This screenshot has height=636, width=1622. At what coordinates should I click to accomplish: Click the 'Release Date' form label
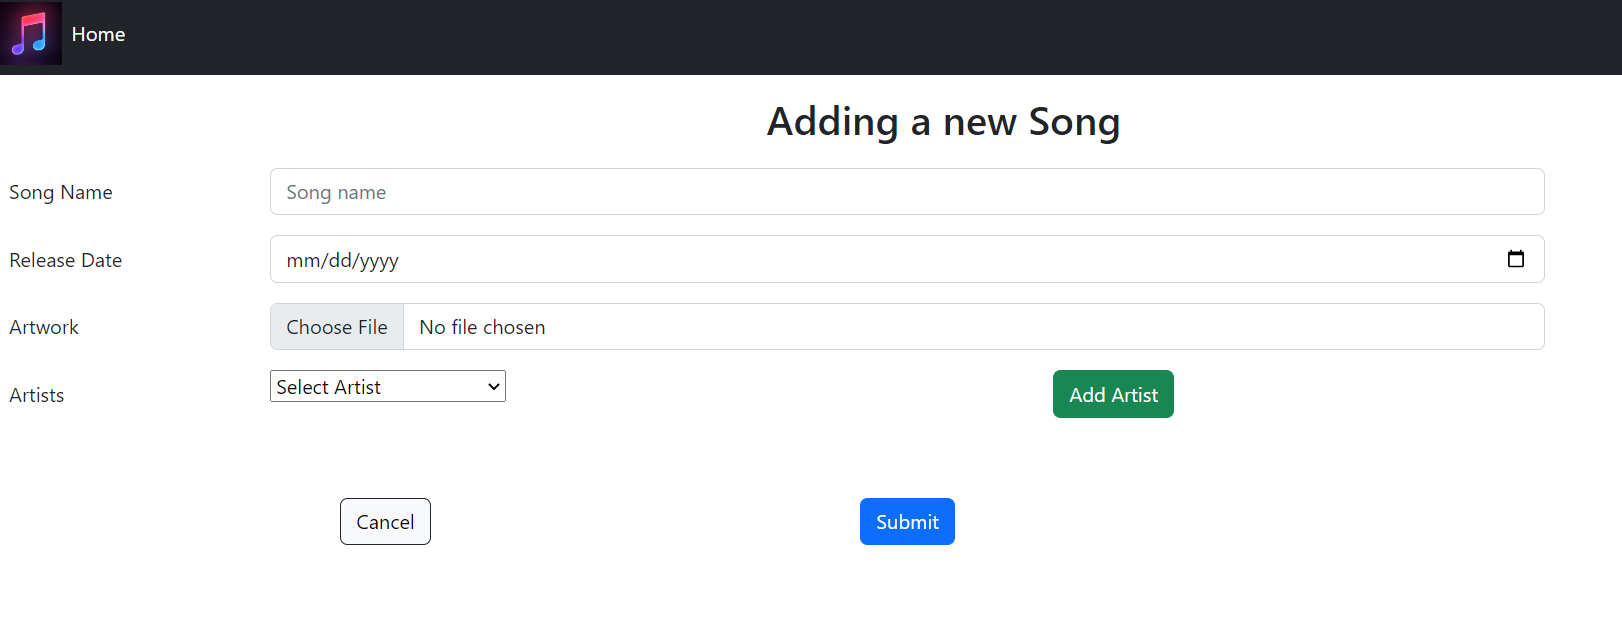click(x=65, y=259)
